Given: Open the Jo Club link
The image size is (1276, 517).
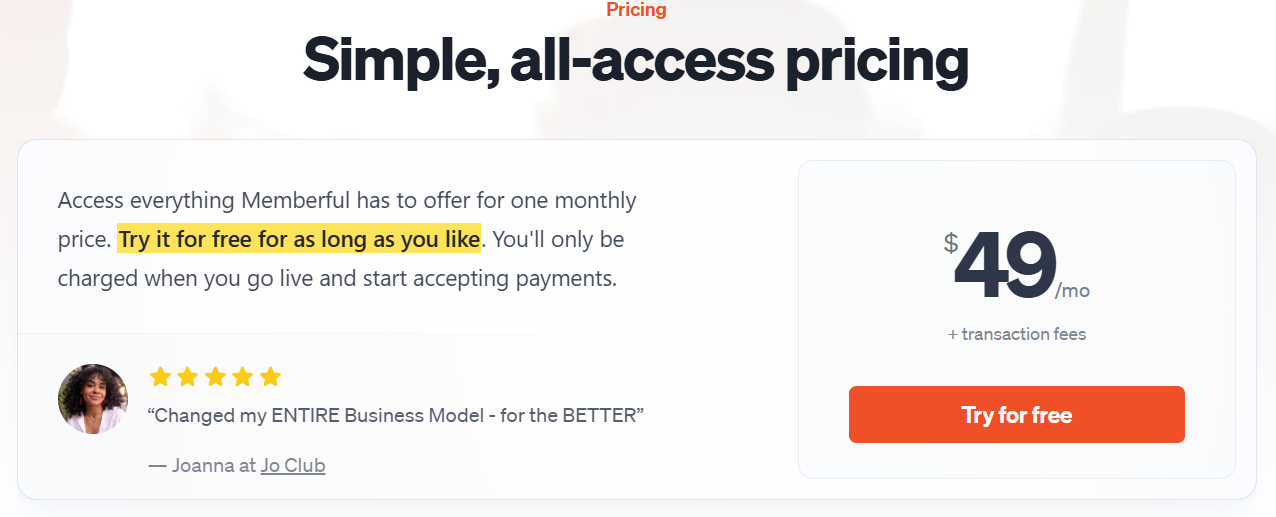Looking at the screenshot, I should (293, 465).
